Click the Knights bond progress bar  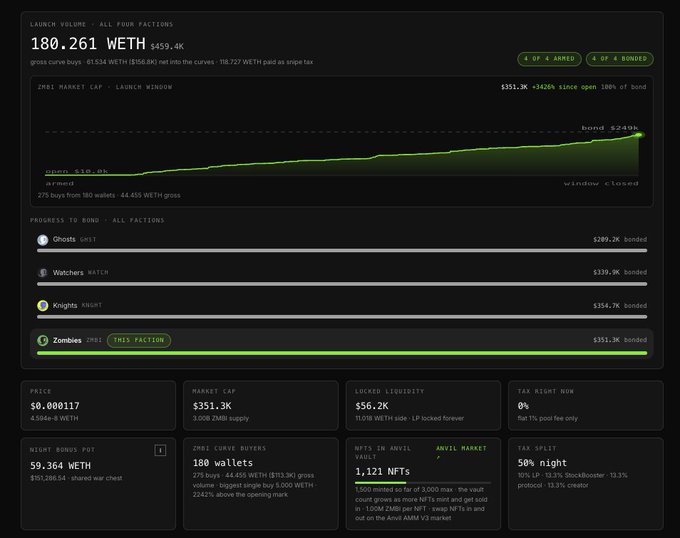[x=342, y=317]
